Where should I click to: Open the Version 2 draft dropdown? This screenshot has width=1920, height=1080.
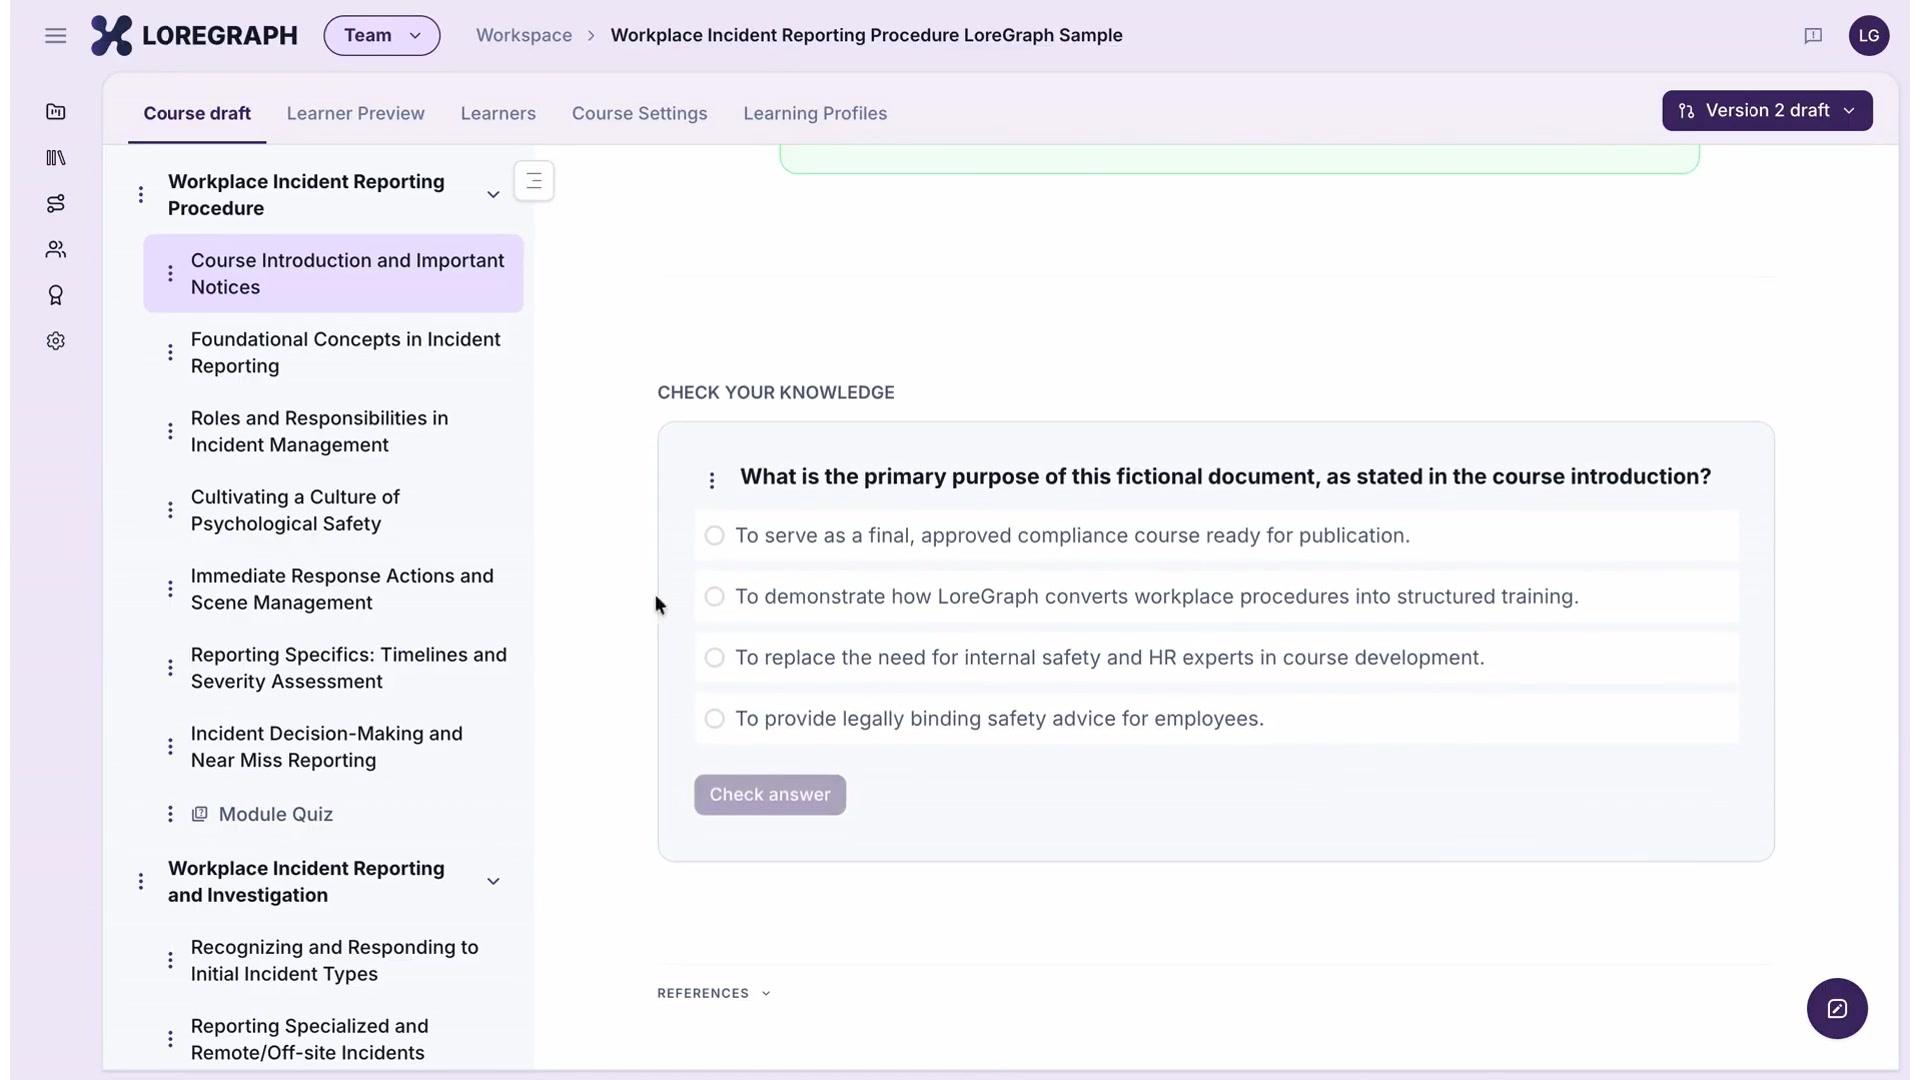pos(1767,111)
